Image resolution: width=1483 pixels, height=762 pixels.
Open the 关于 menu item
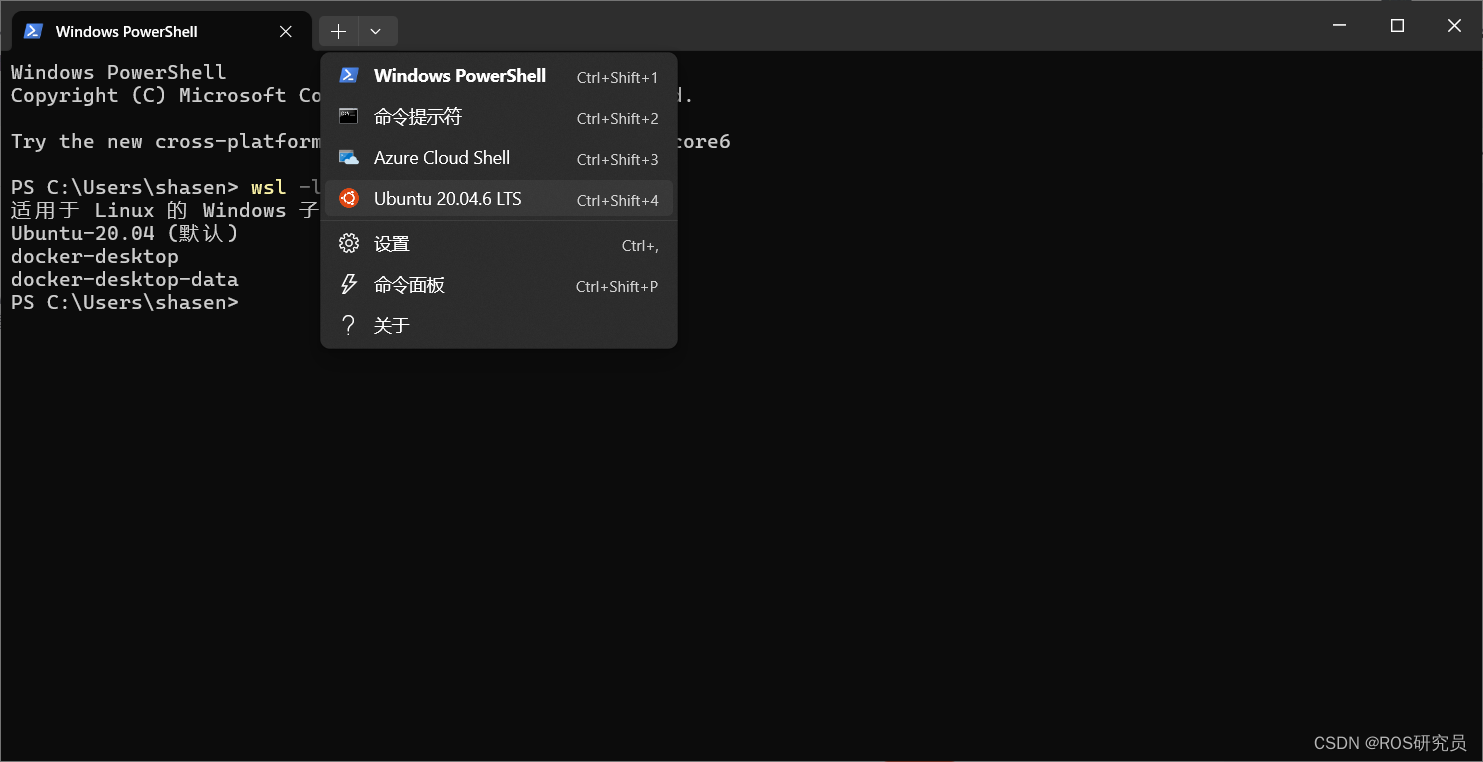click(499, 326)
